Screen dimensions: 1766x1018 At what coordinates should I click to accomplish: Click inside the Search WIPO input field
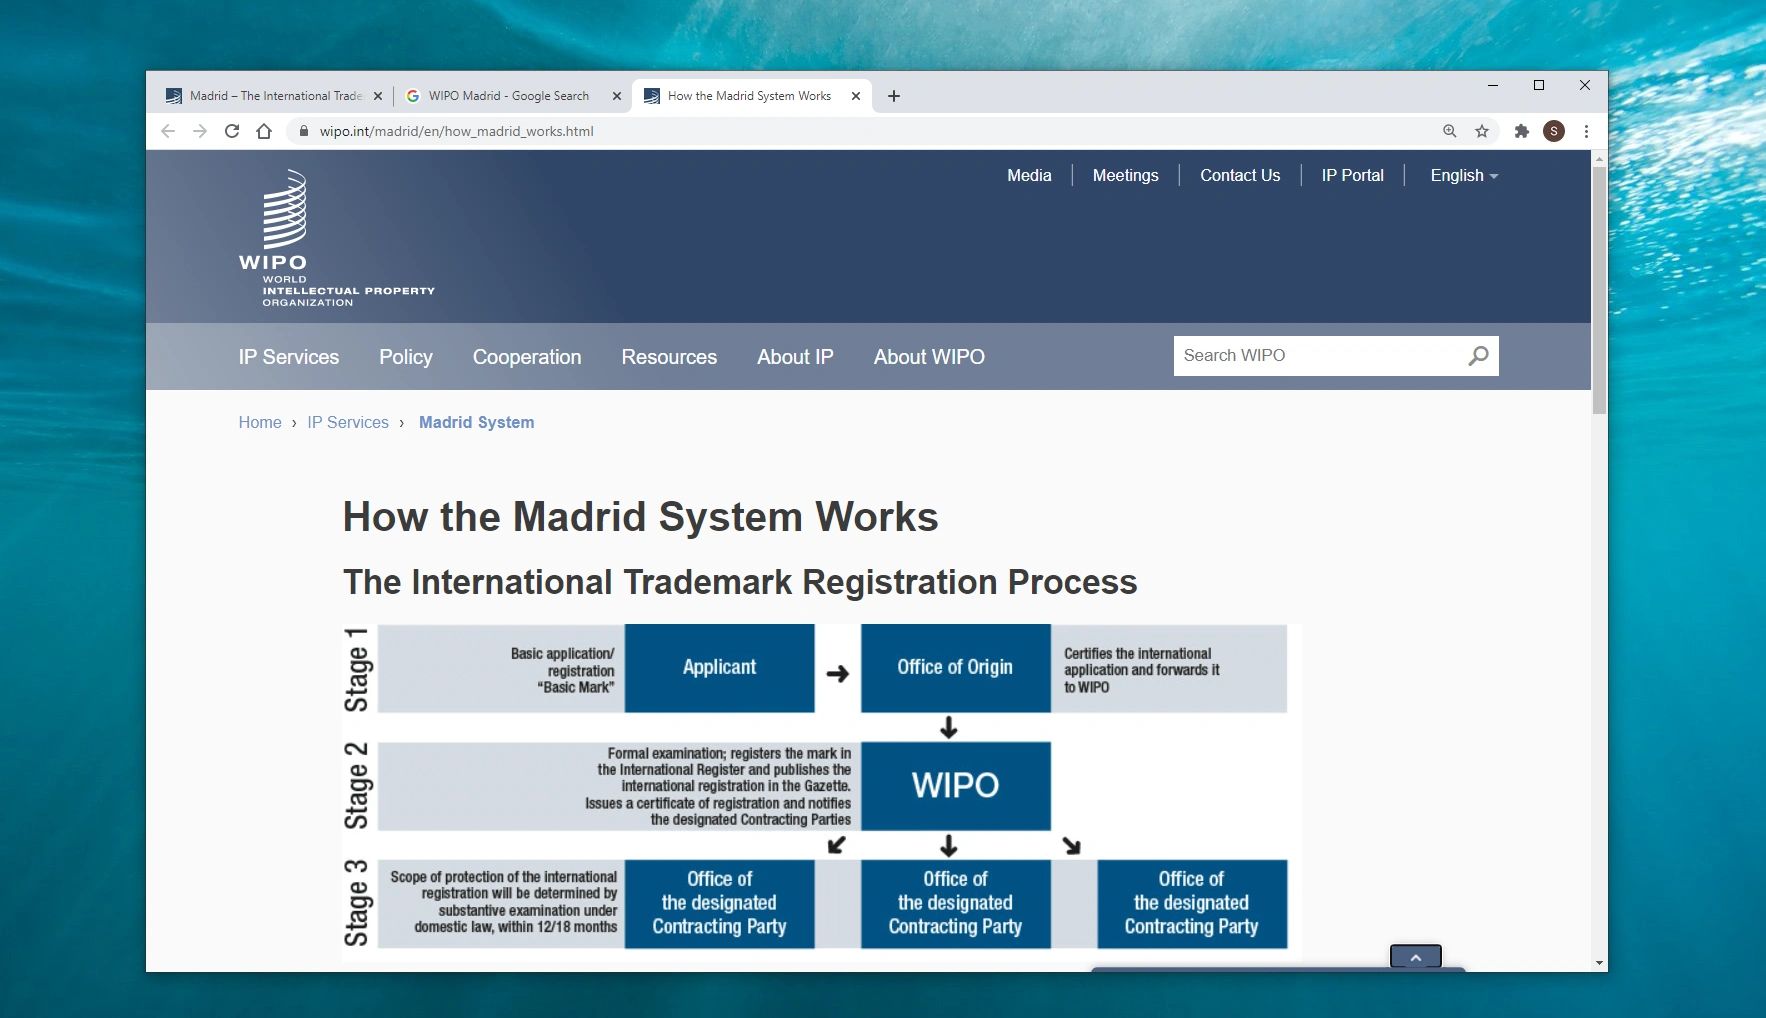pos(1300,355)
